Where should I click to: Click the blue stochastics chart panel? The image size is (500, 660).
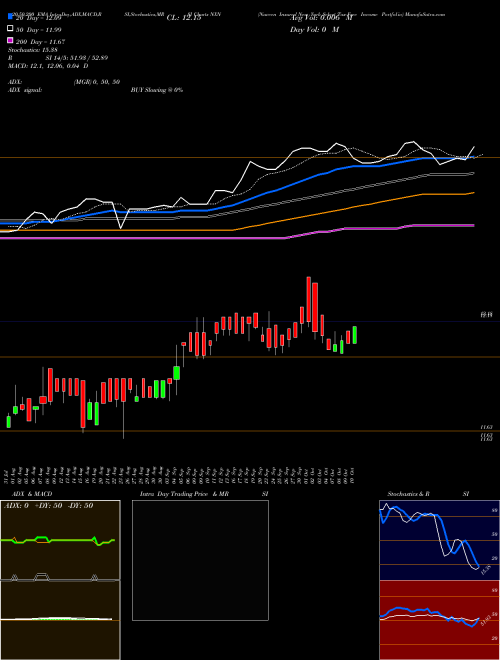coord(439,540)
